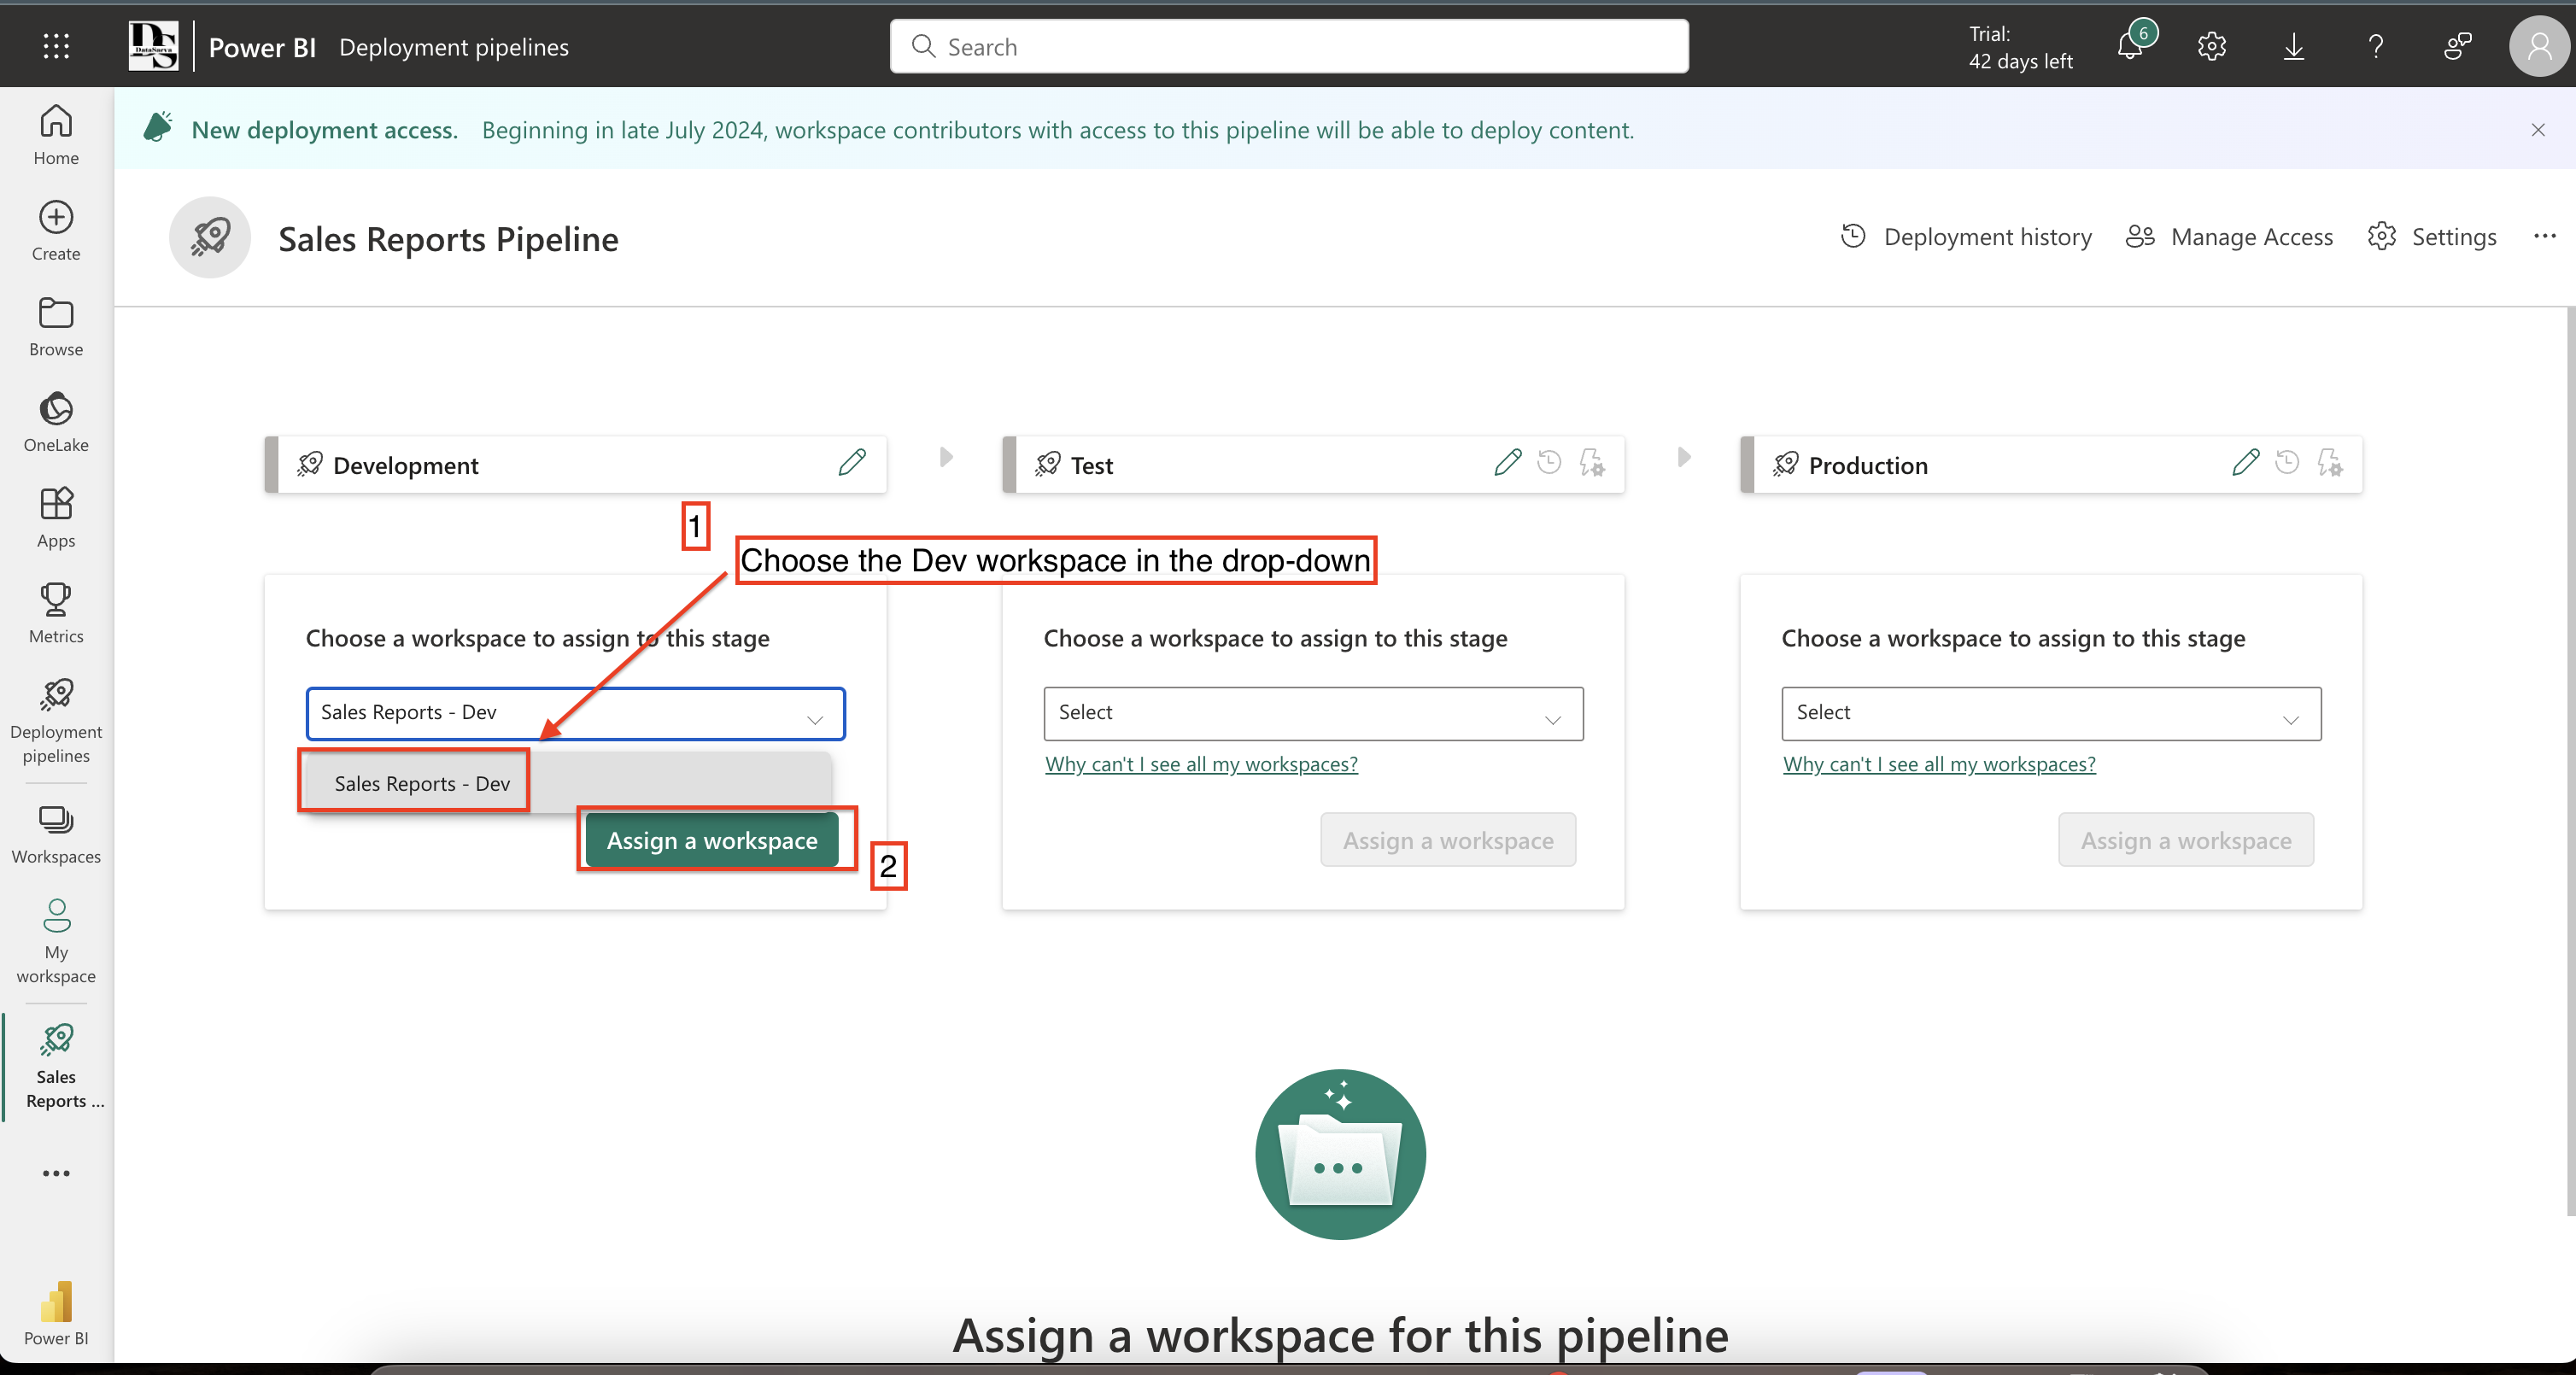
Task: Open the Test stage workspace Select dropdown
Action: point(1313,713)
